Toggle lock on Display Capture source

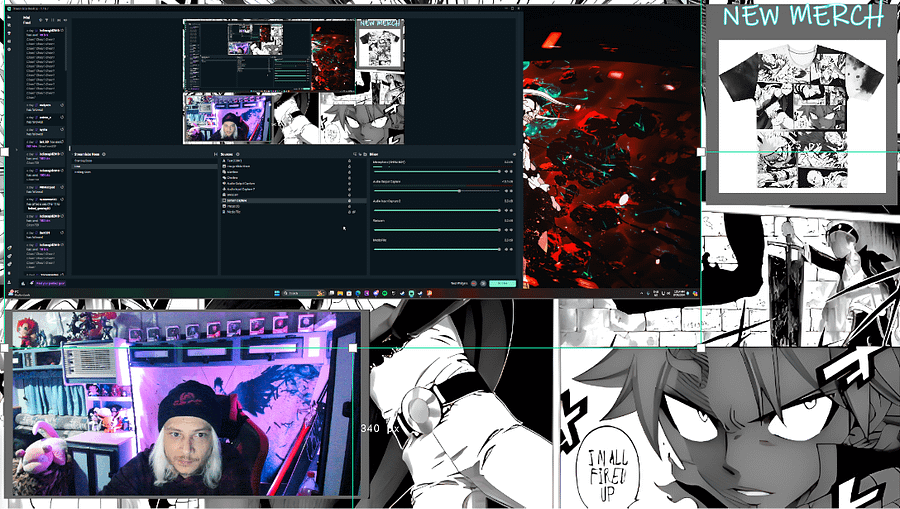click(x=349, y=201)
